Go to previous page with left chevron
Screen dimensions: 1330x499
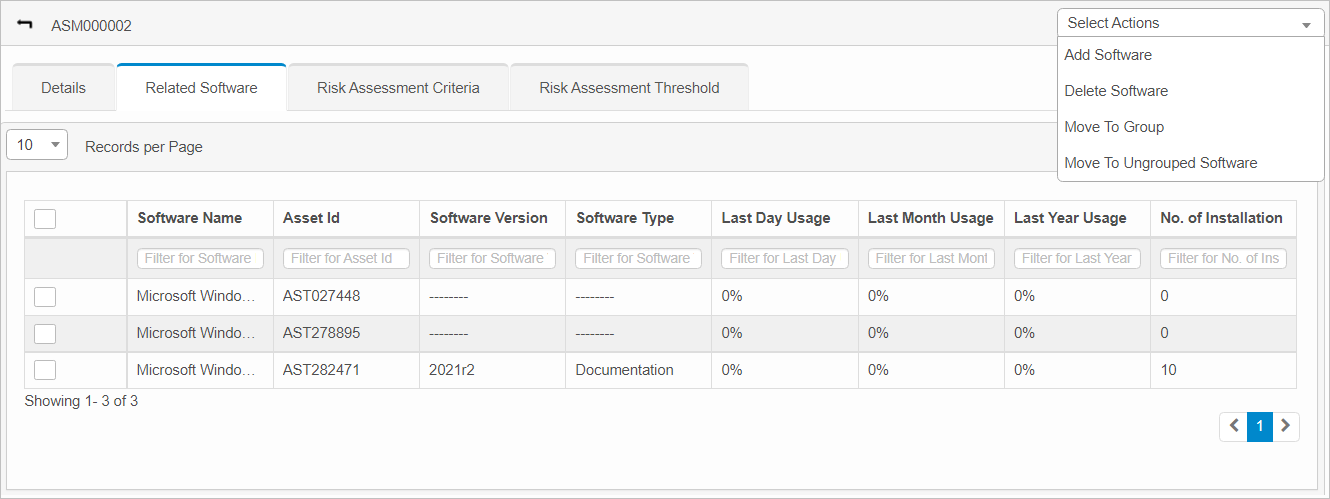1233,426
